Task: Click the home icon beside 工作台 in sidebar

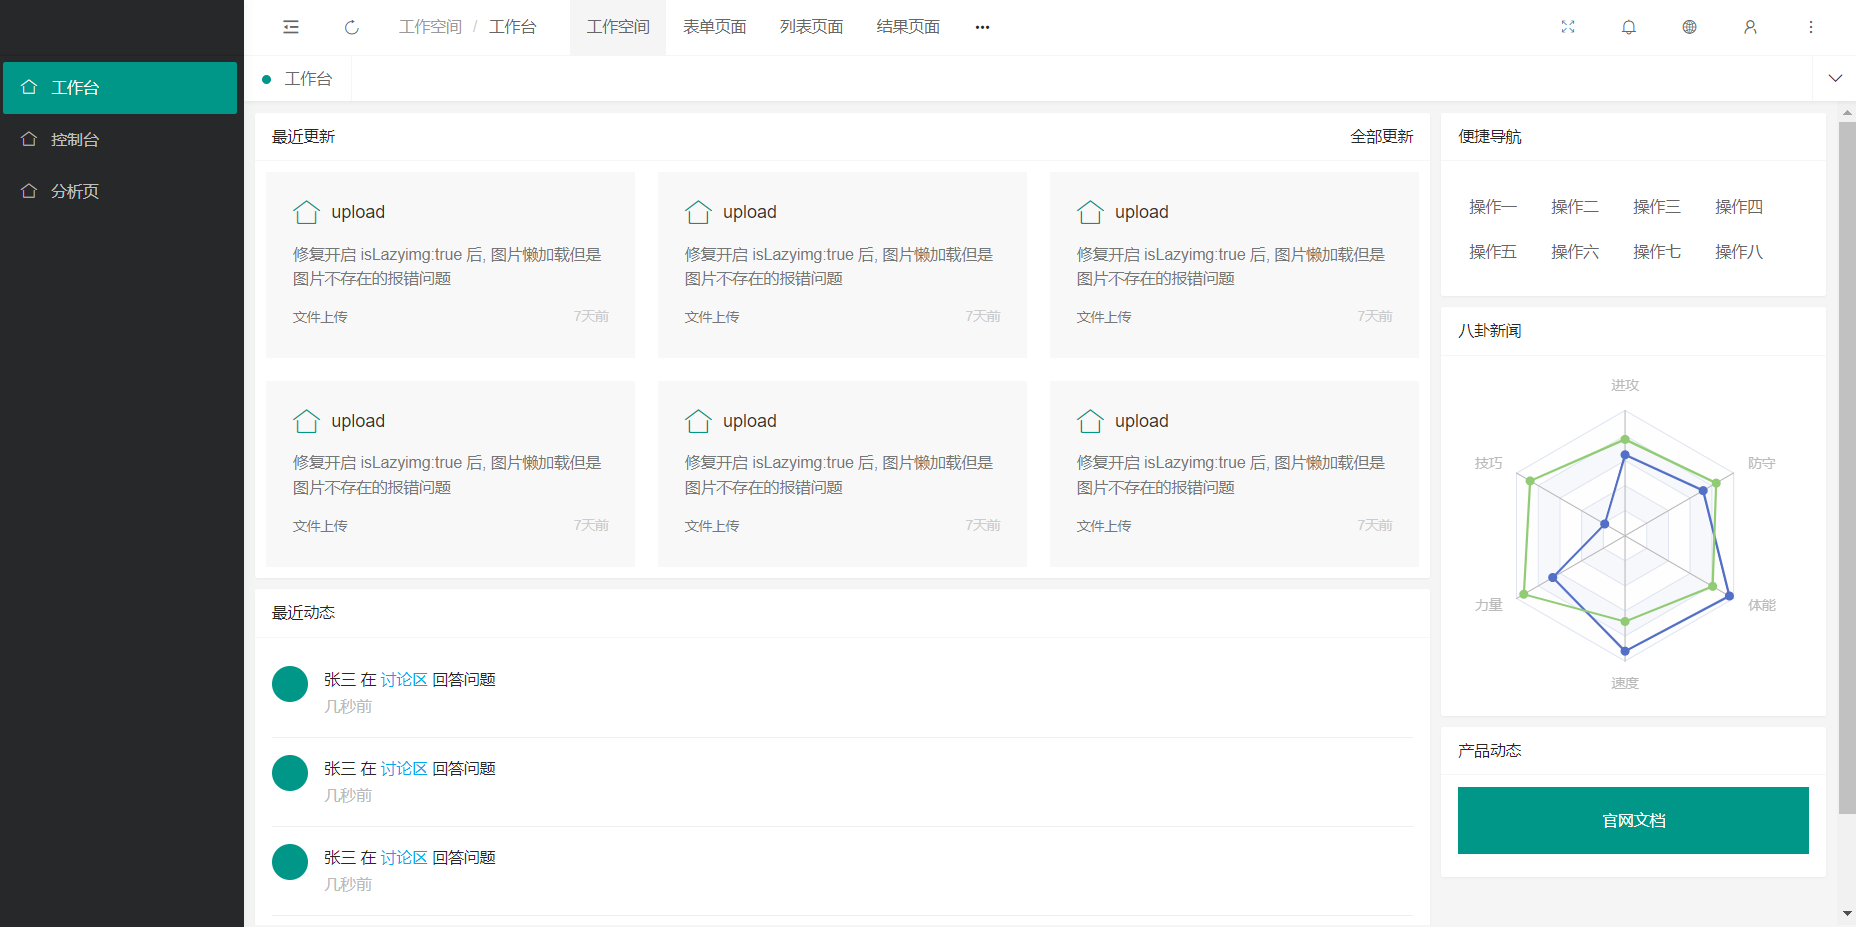Action: click(29, 87)
